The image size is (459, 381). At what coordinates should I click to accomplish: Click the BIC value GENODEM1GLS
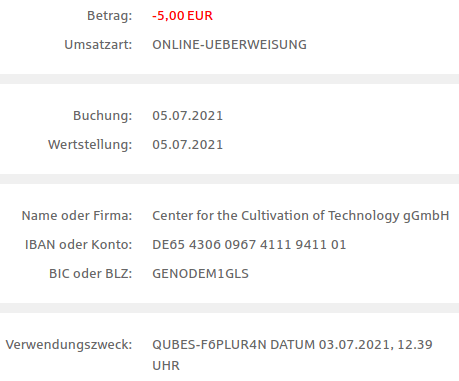(x=200, y=274)
